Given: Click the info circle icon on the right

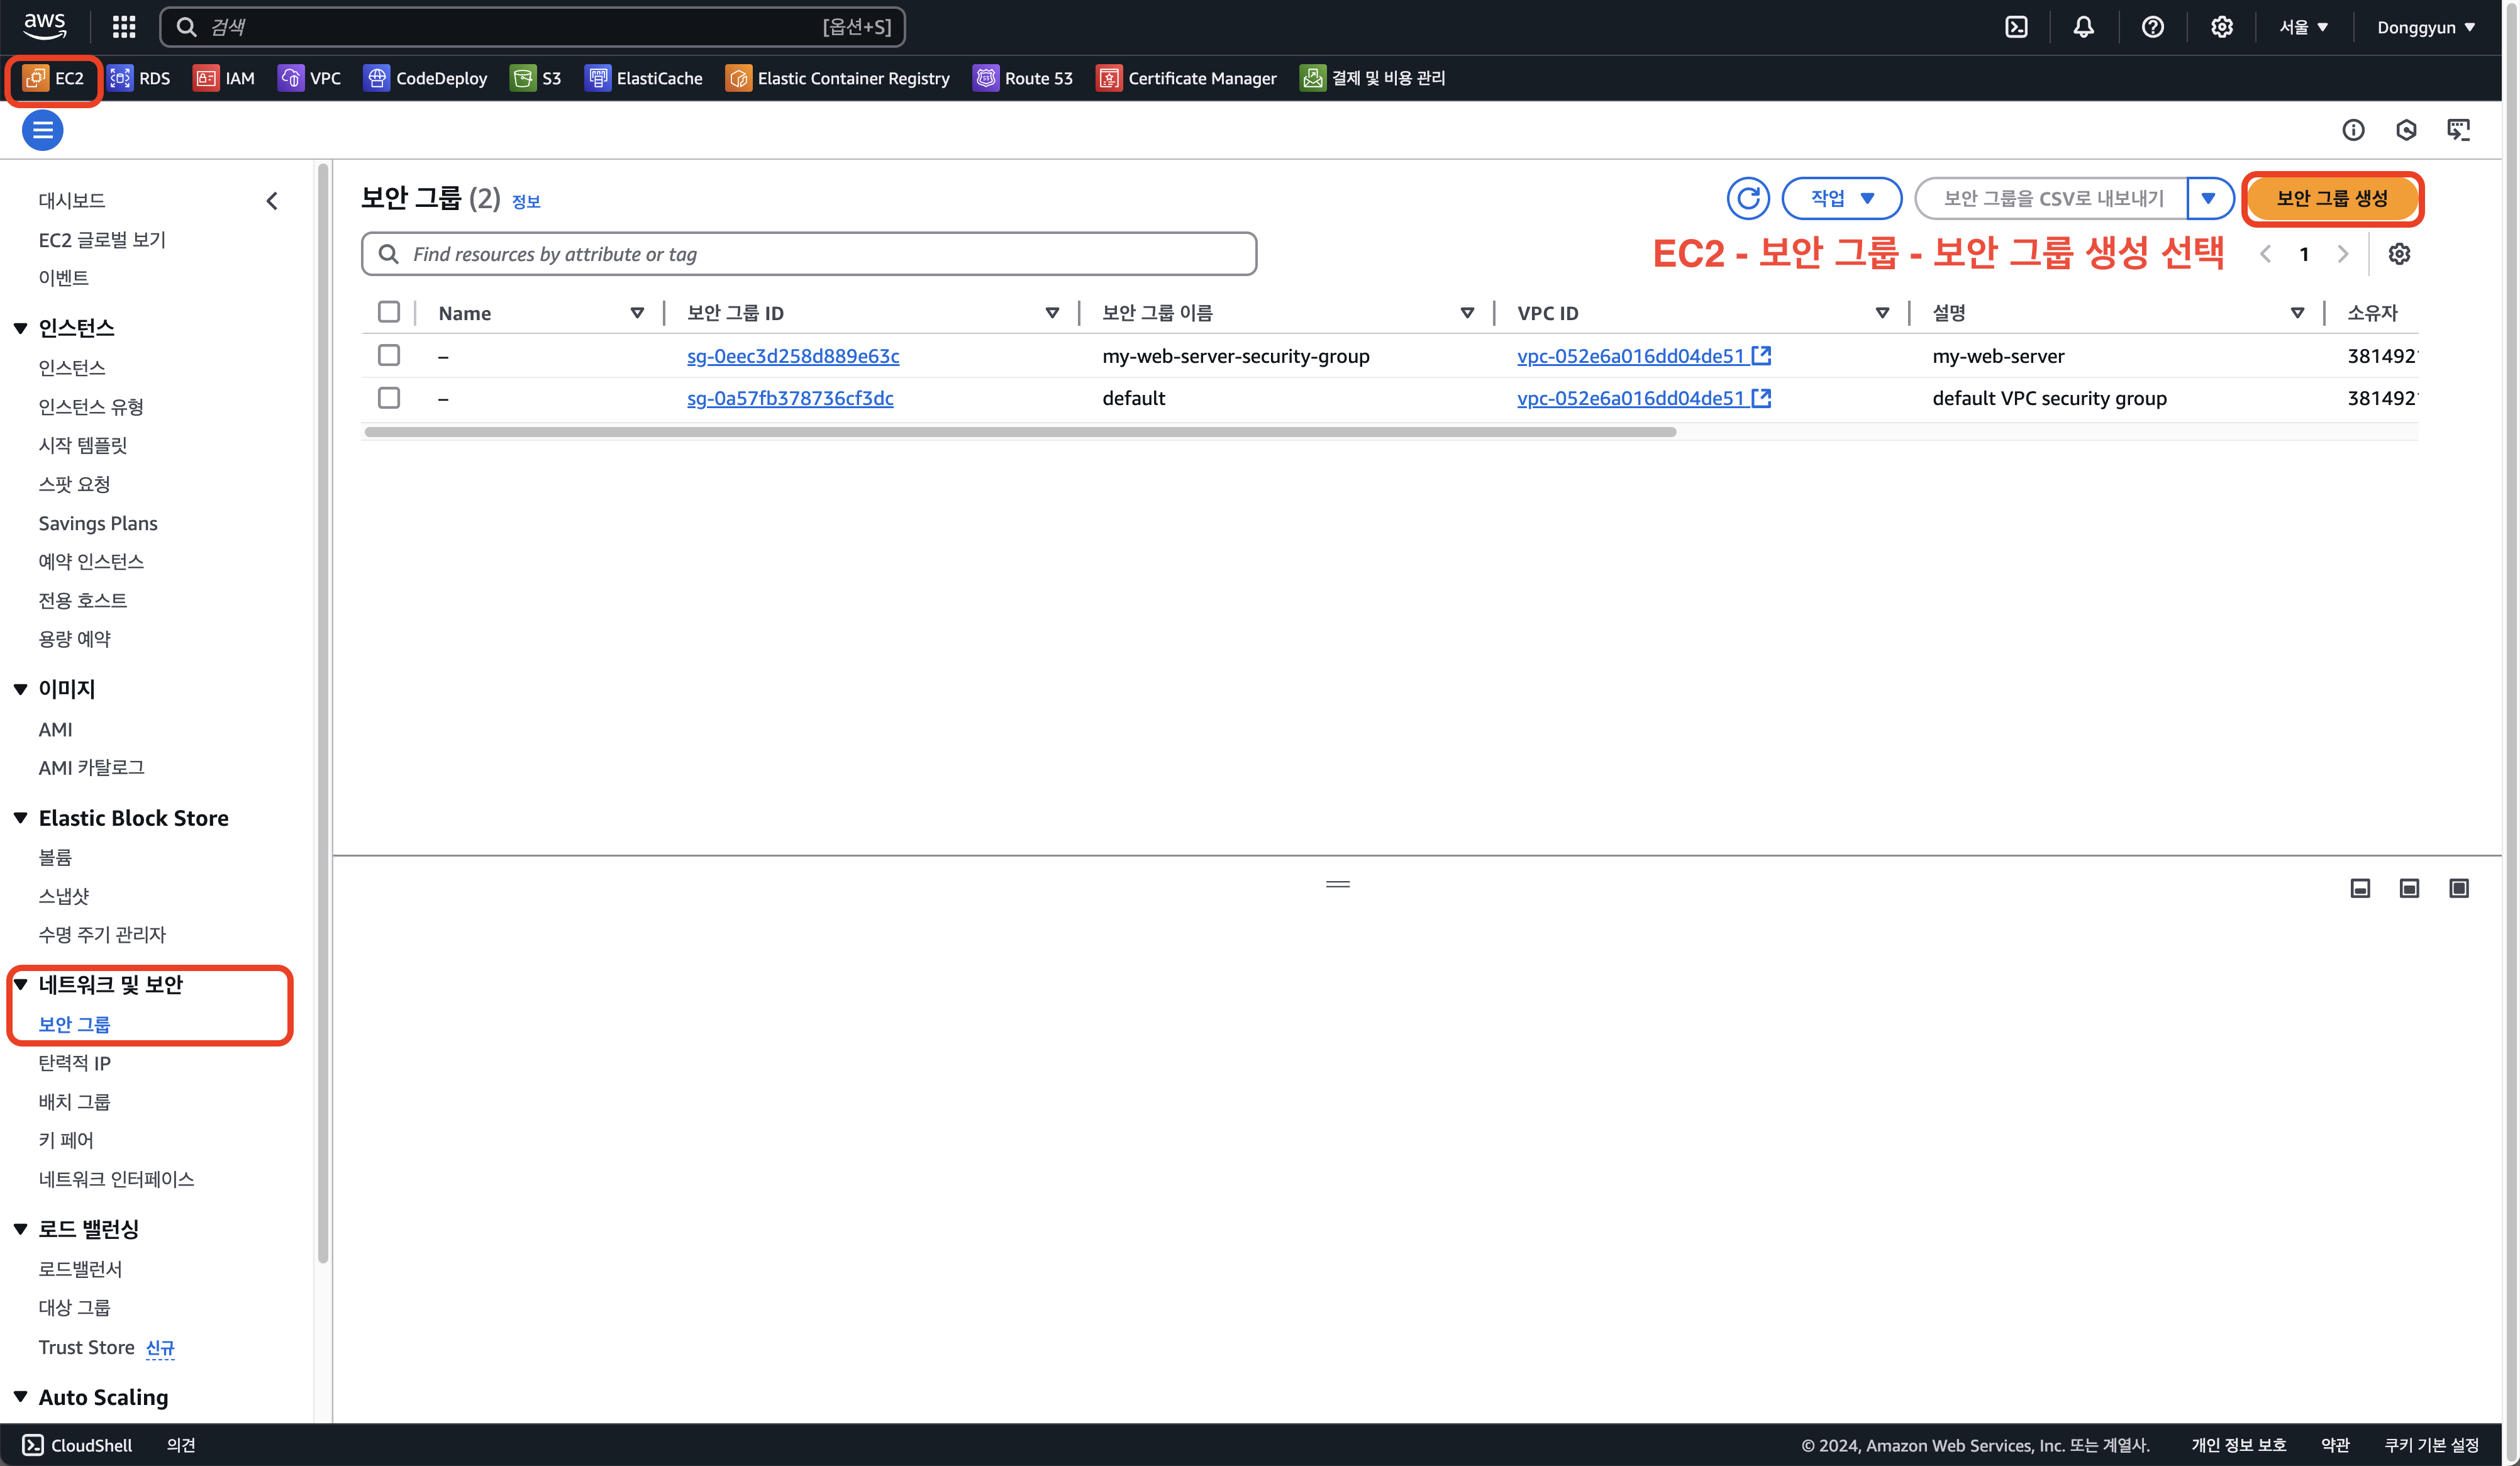Looking at the screenshot, I should click(2353, 130).
